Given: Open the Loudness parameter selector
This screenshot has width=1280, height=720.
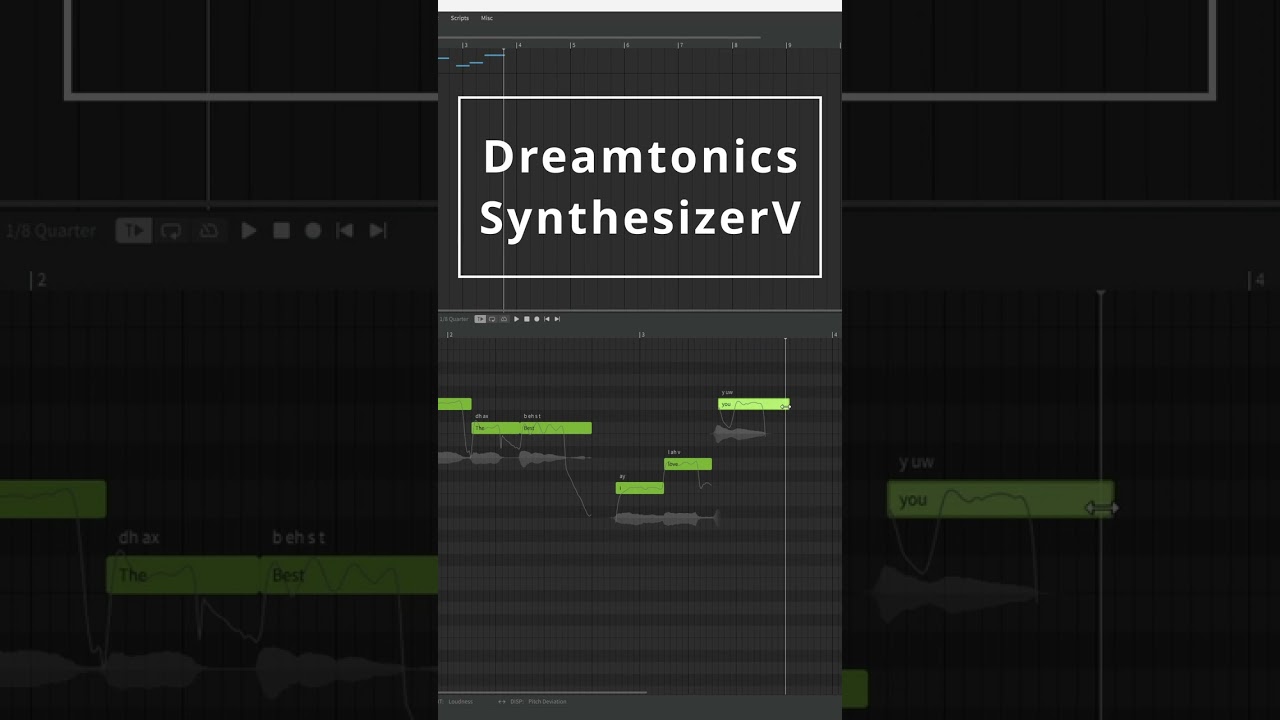Looking at the screenshot, I should [x=460, y=702].
